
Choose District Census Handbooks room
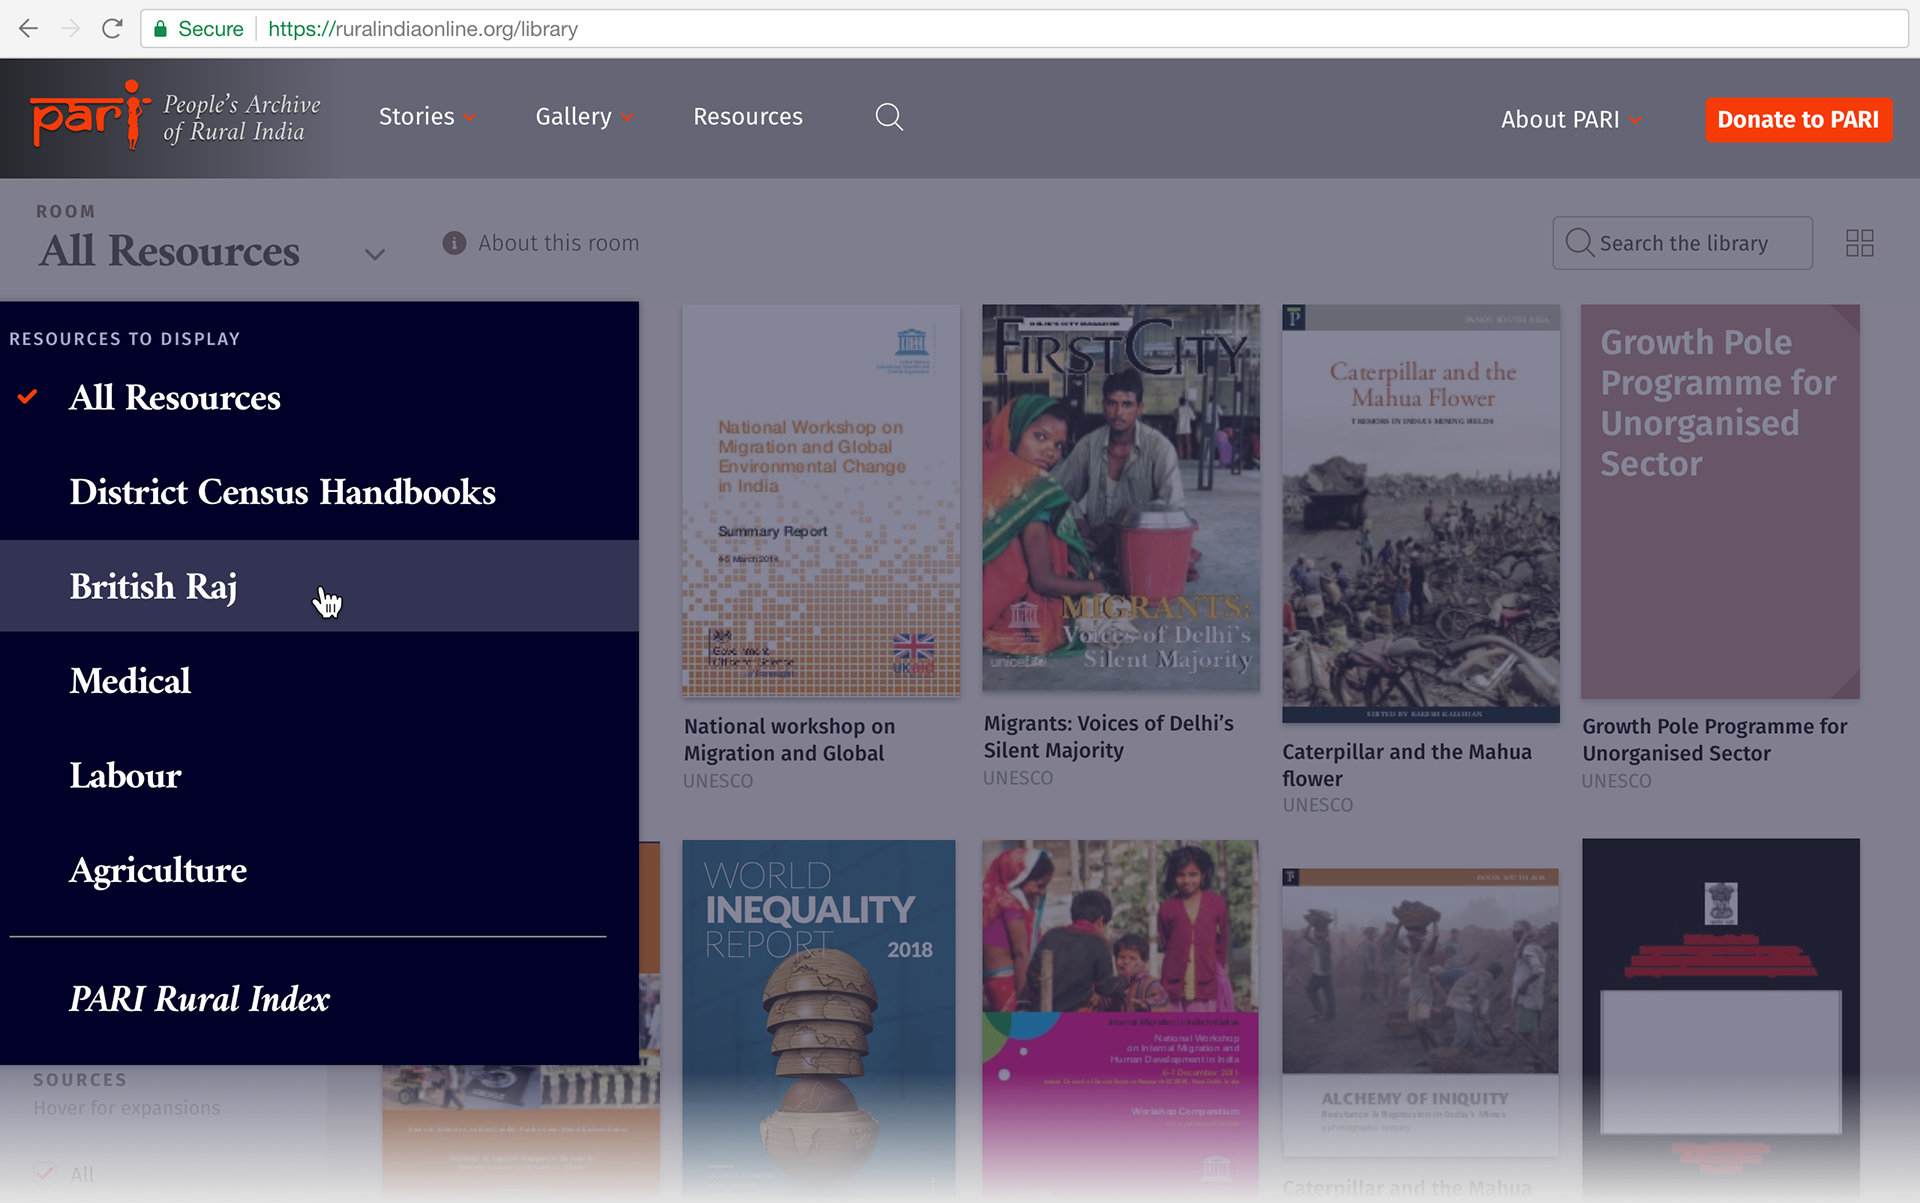click(x=282, y=492)
